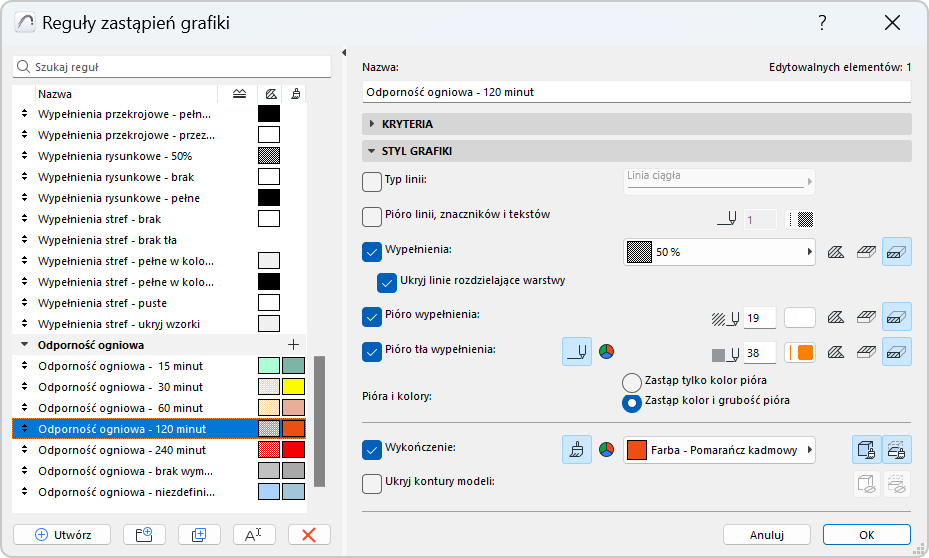The width and height of the screenshot is (929, 558).
Task: Toggle drafting fills icon in Pióro tła row
Action: tap(836, 352)
